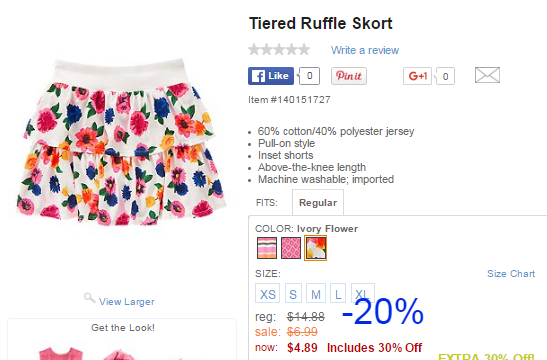Click the Facebook Like button
547x360 pixels.
pos(271,76)
